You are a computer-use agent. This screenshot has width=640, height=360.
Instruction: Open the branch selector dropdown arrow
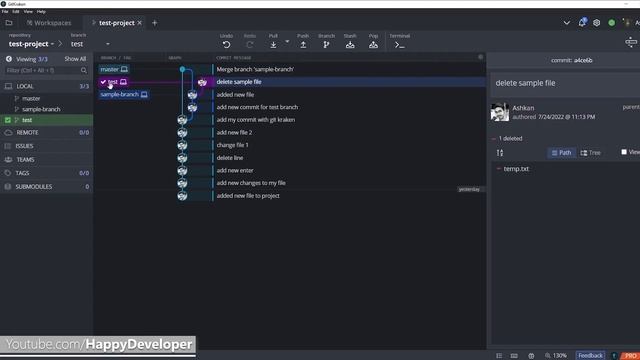pyautogui.click(x=108, y=44)
